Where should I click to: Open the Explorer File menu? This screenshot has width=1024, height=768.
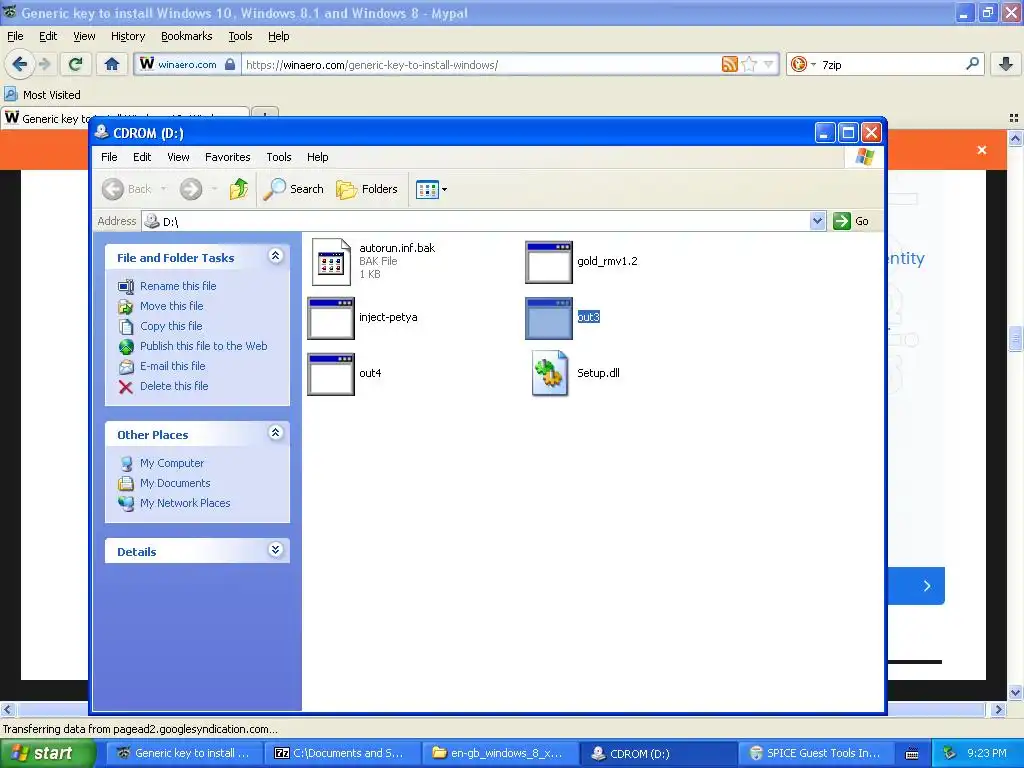pyautogui.click(x=109, y=157)
